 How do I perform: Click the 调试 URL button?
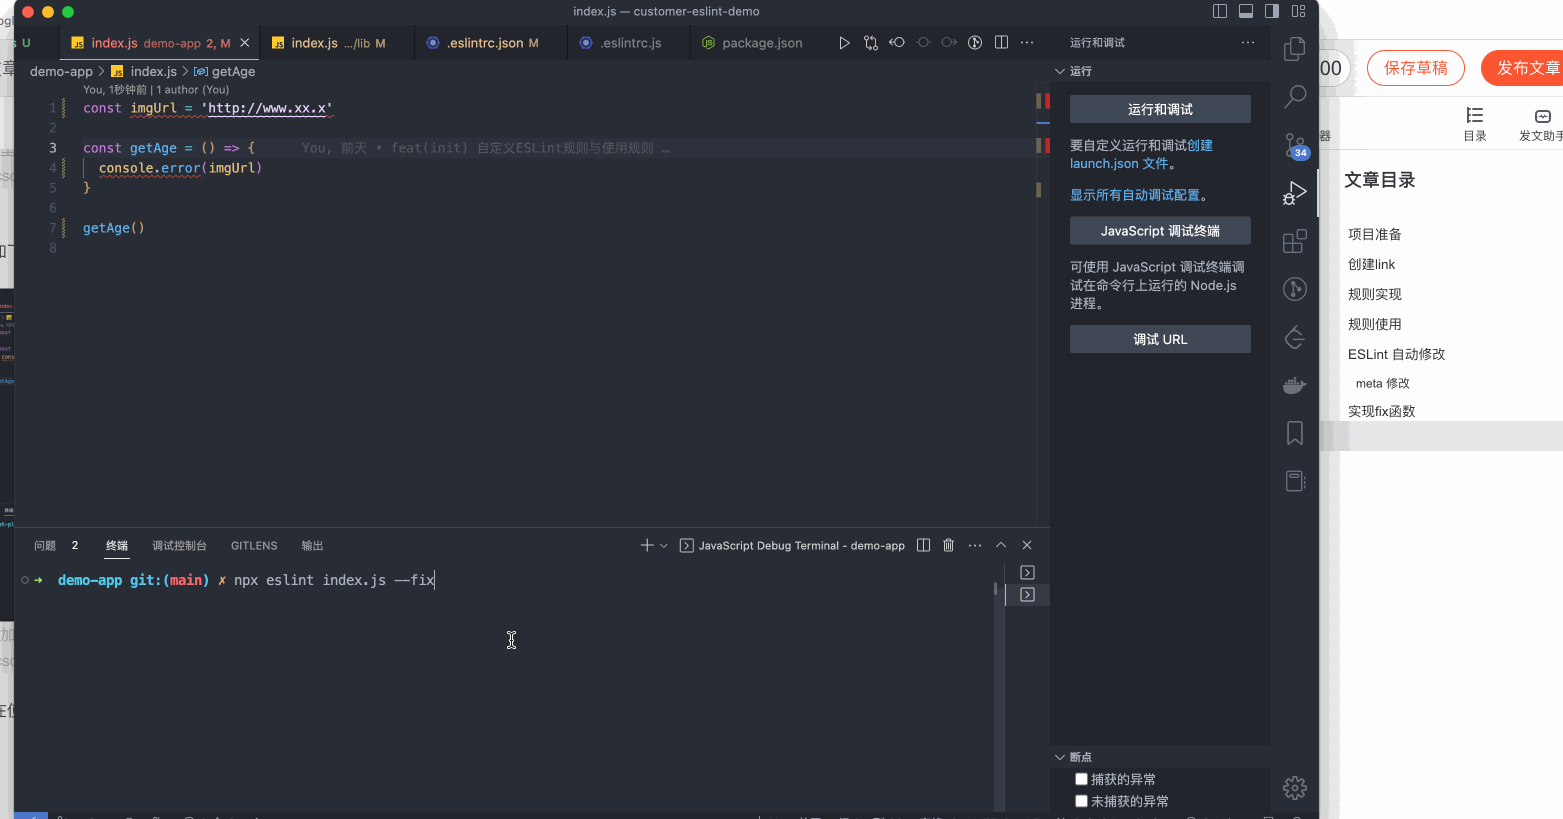[1160, 339]
